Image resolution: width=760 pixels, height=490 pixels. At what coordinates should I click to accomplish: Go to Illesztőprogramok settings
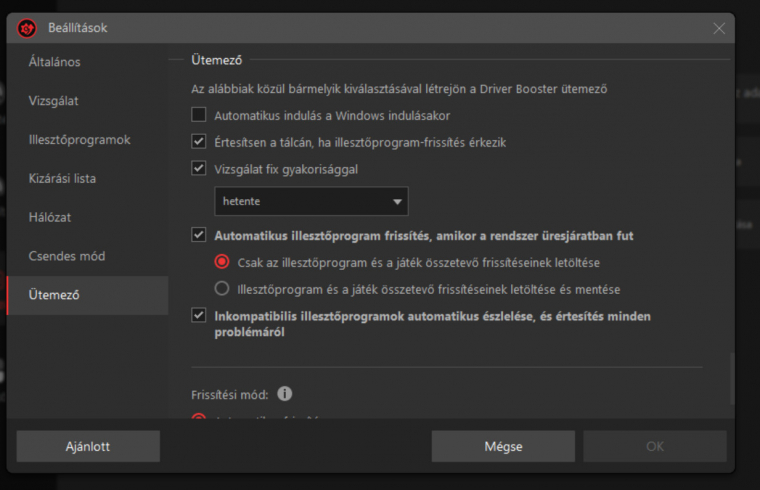(x=88, y=140)
